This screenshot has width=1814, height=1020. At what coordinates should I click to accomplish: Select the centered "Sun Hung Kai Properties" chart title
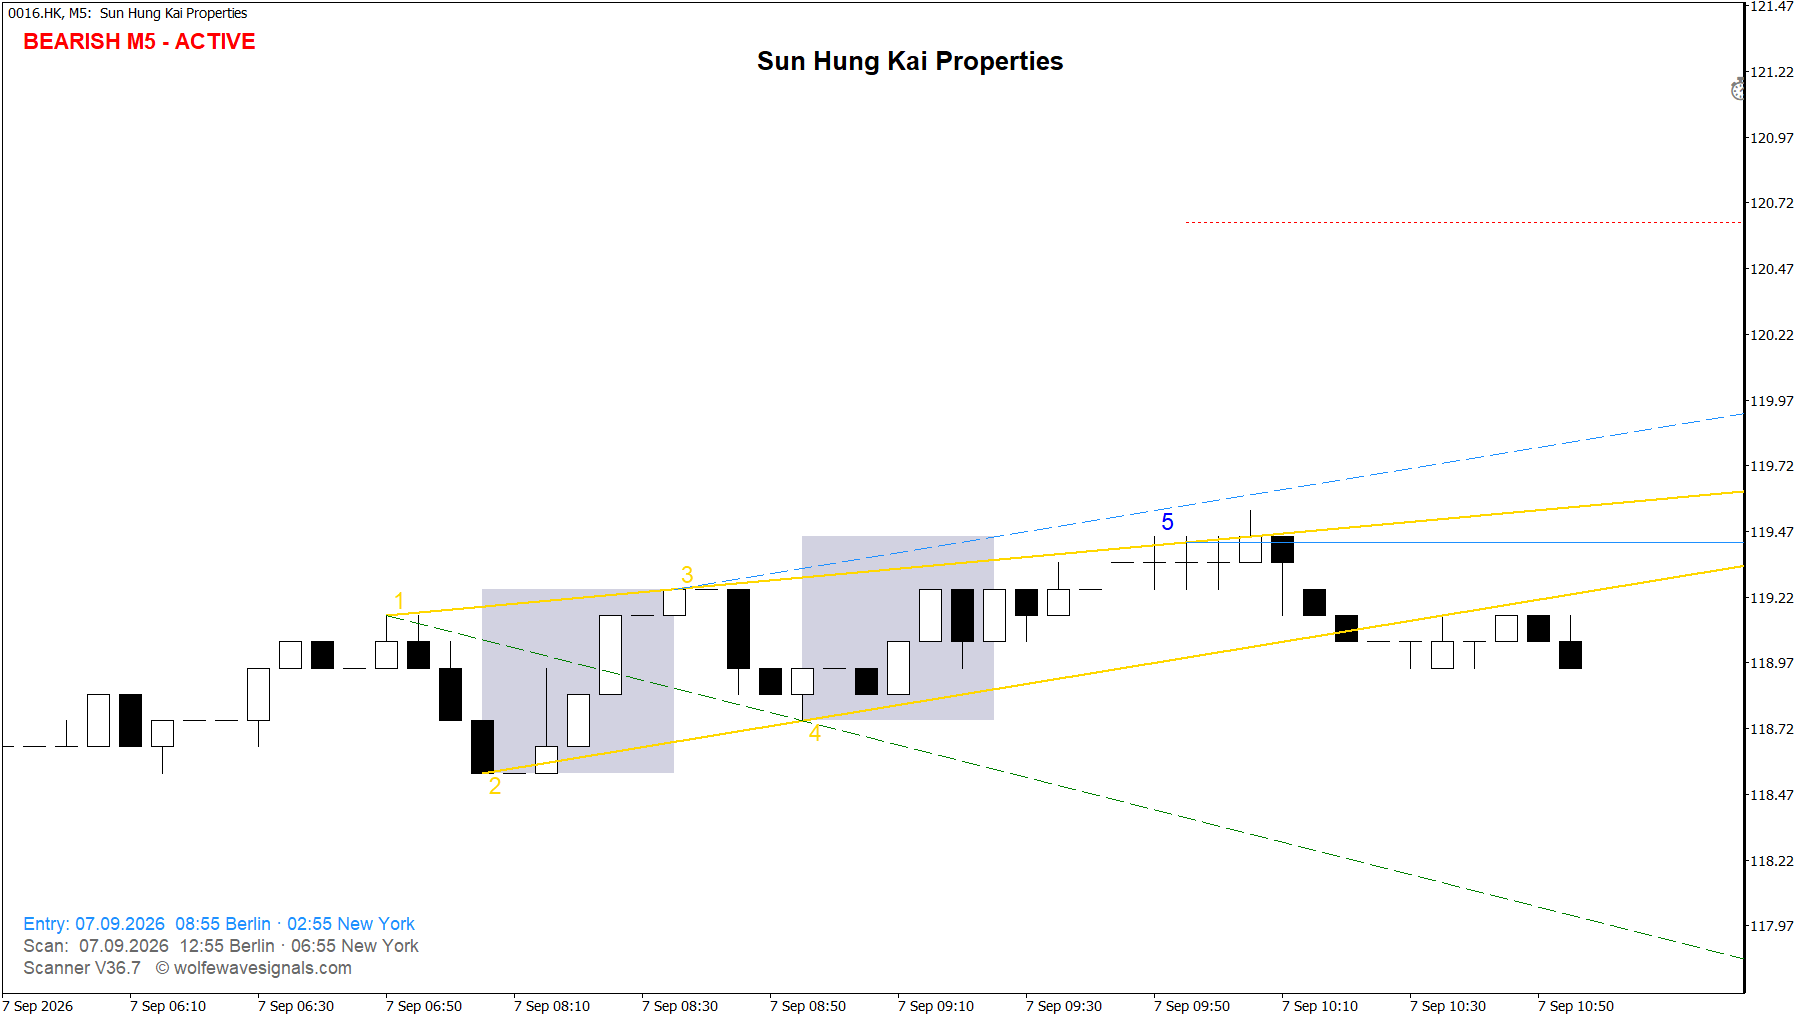910,61
